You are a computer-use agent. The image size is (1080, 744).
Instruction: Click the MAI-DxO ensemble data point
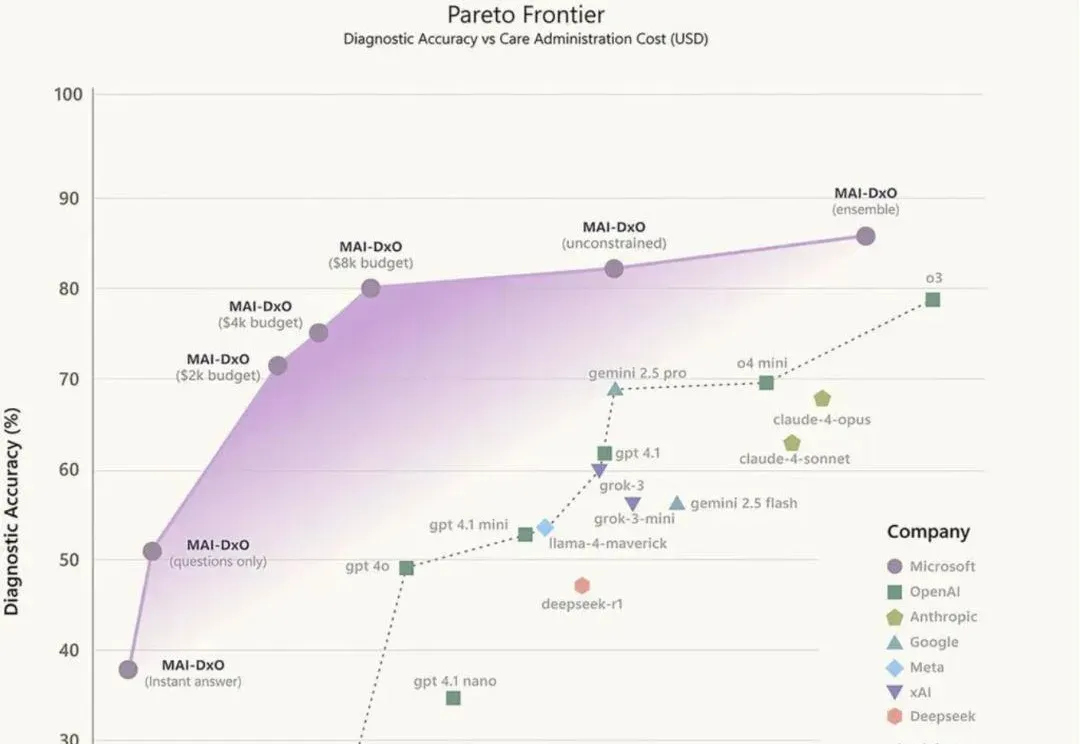pos(865,236)
